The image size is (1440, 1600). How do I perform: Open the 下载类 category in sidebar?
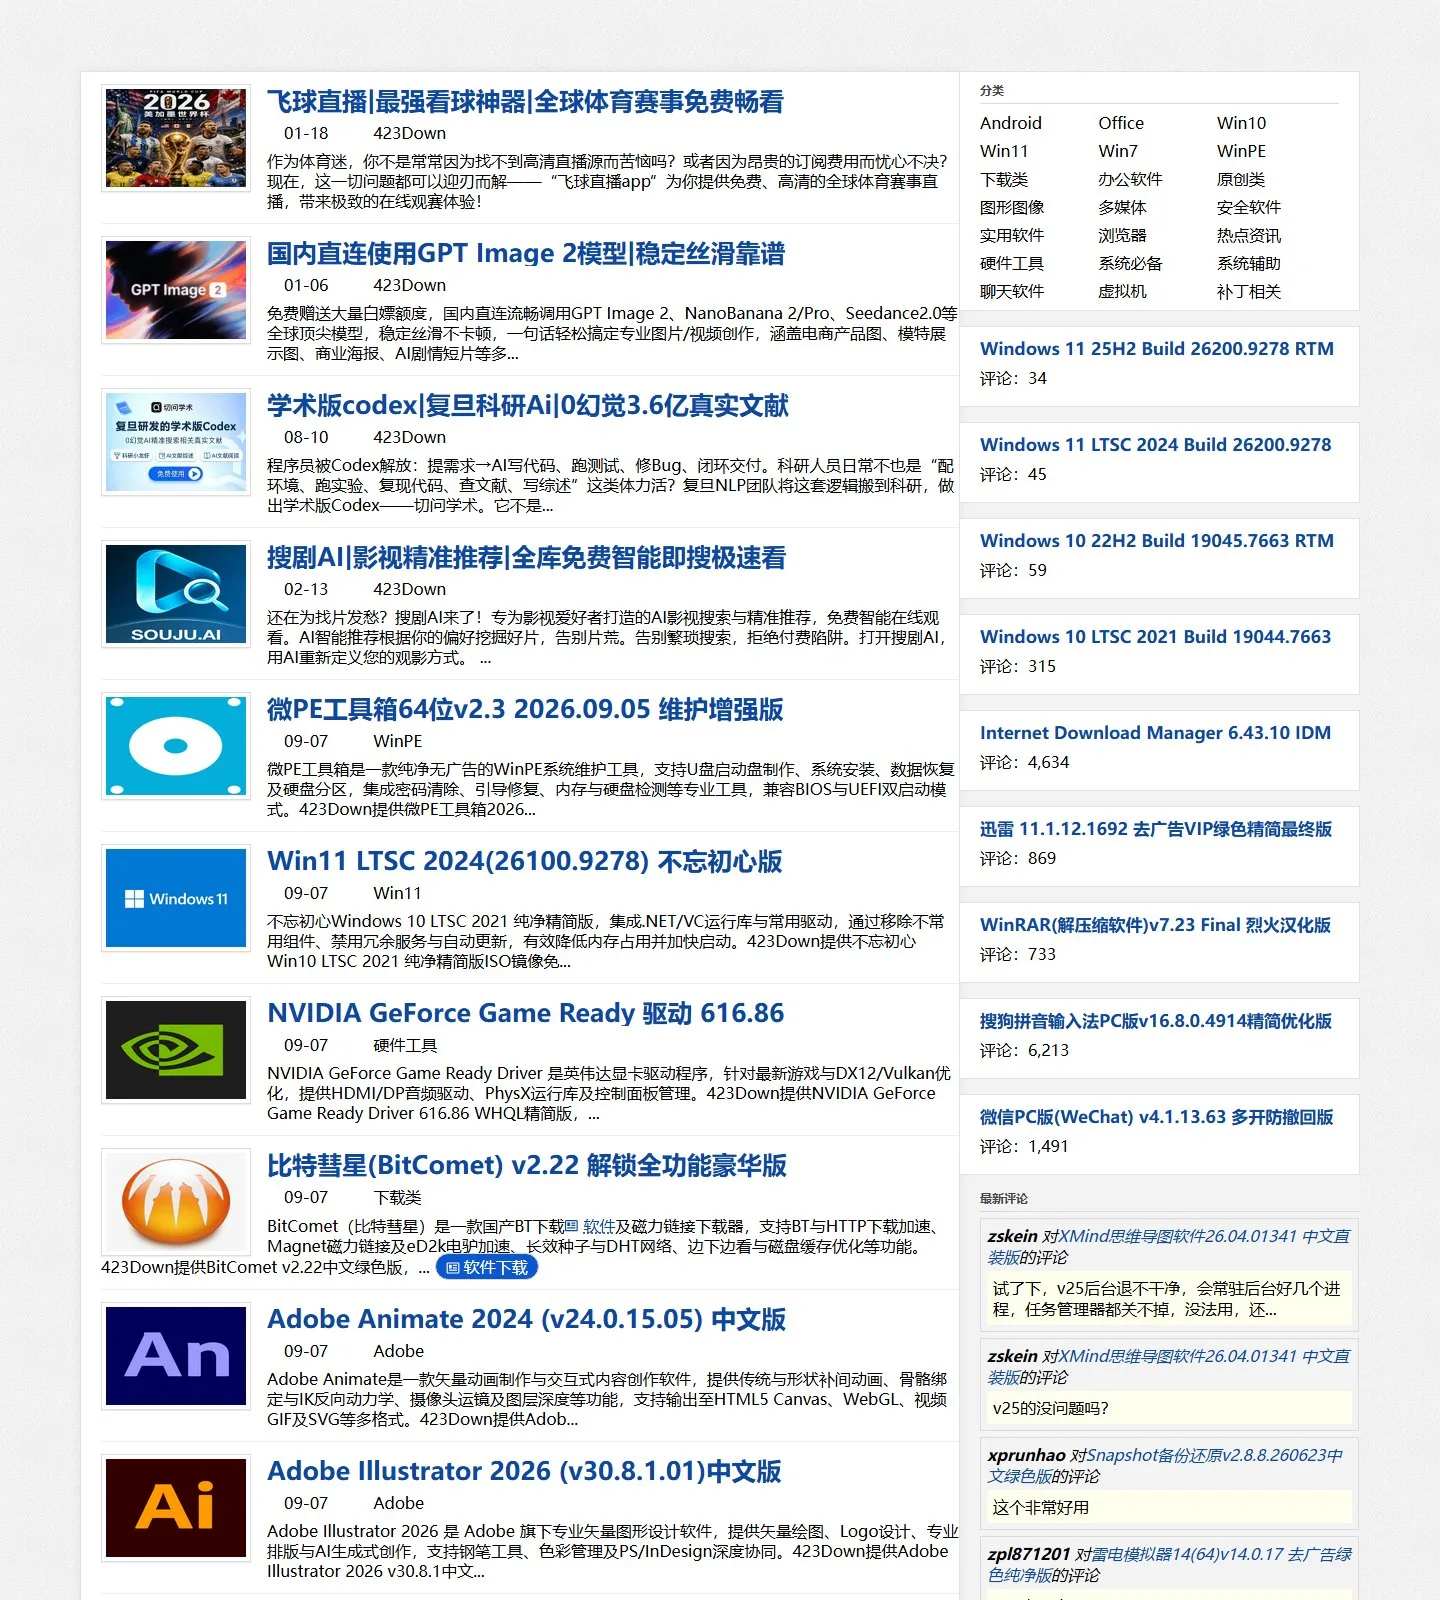coord(1004,179)
